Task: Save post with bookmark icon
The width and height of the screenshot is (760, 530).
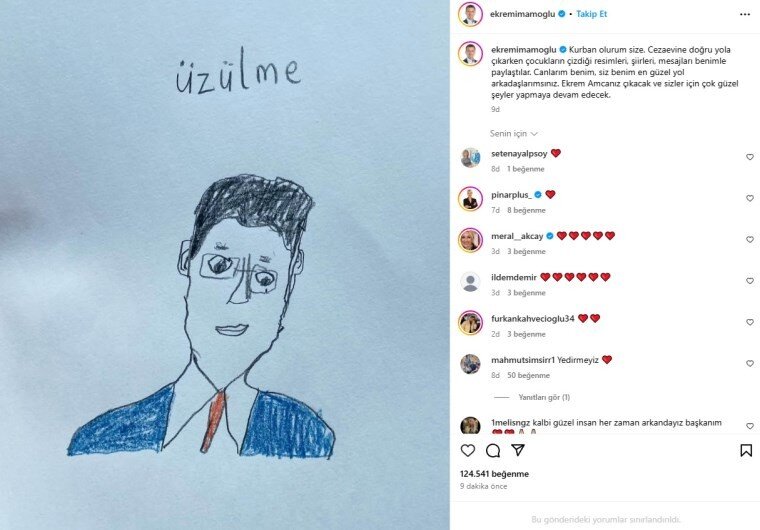Action: click(x=746, y=450)
